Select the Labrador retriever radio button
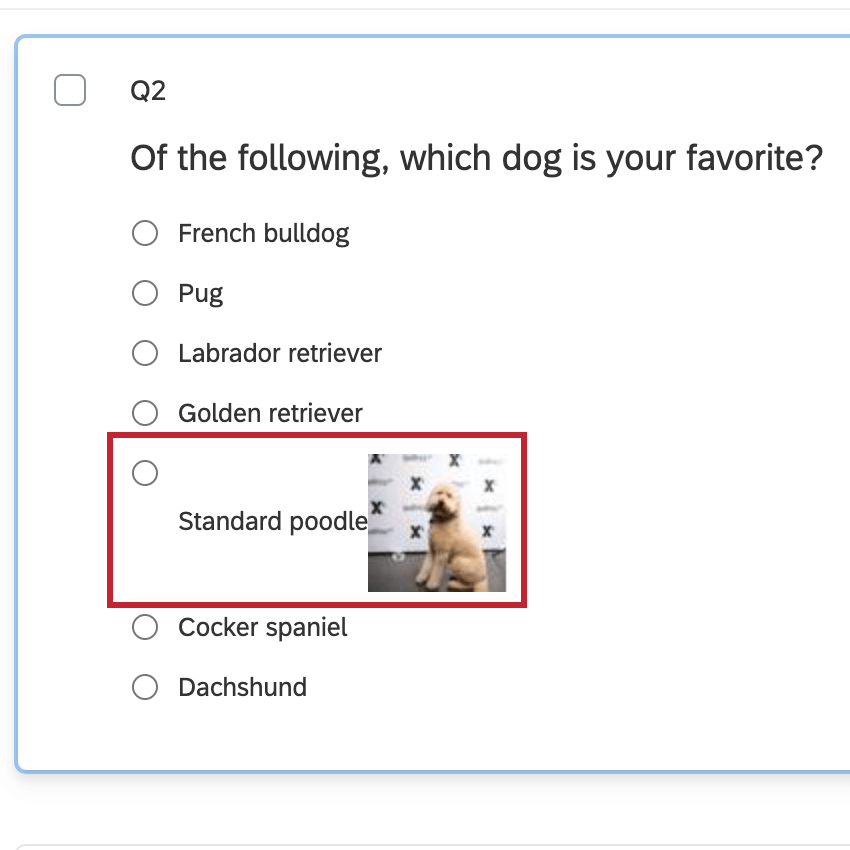850x850 pixels. [x=145, y=353]
